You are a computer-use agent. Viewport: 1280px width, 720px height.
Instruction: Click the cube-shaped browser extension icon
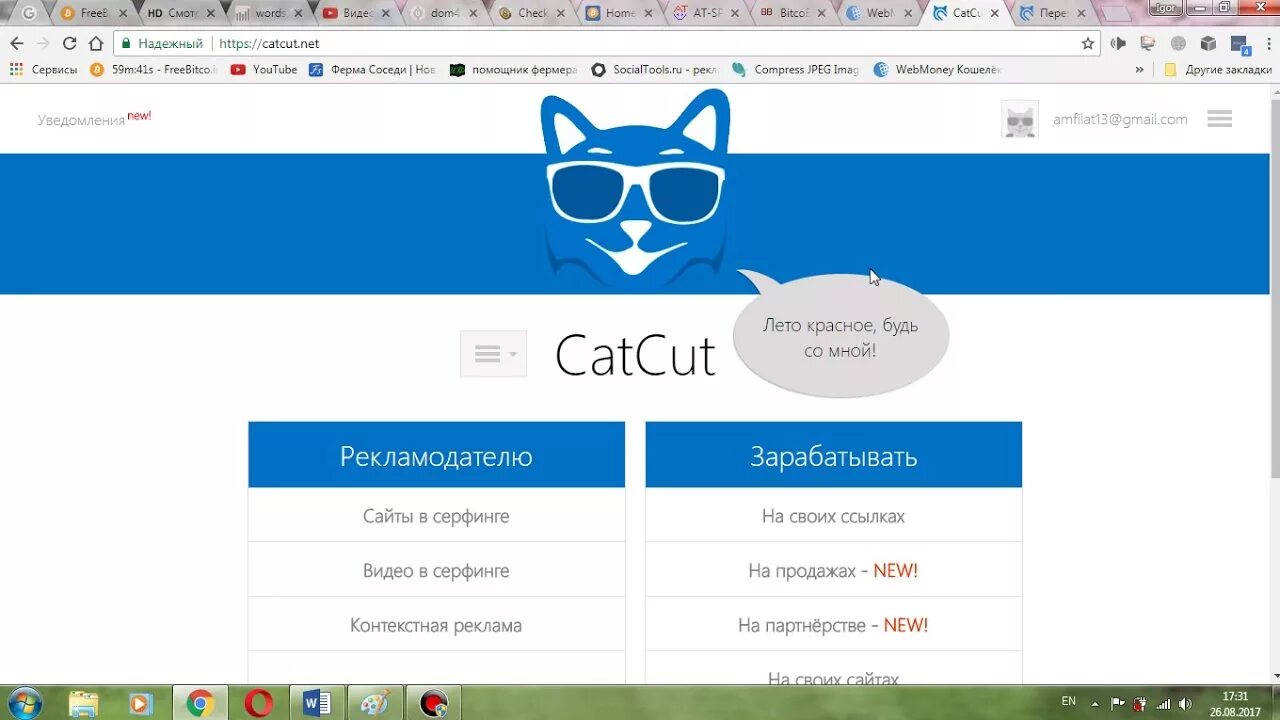(x=1208, y=44)
